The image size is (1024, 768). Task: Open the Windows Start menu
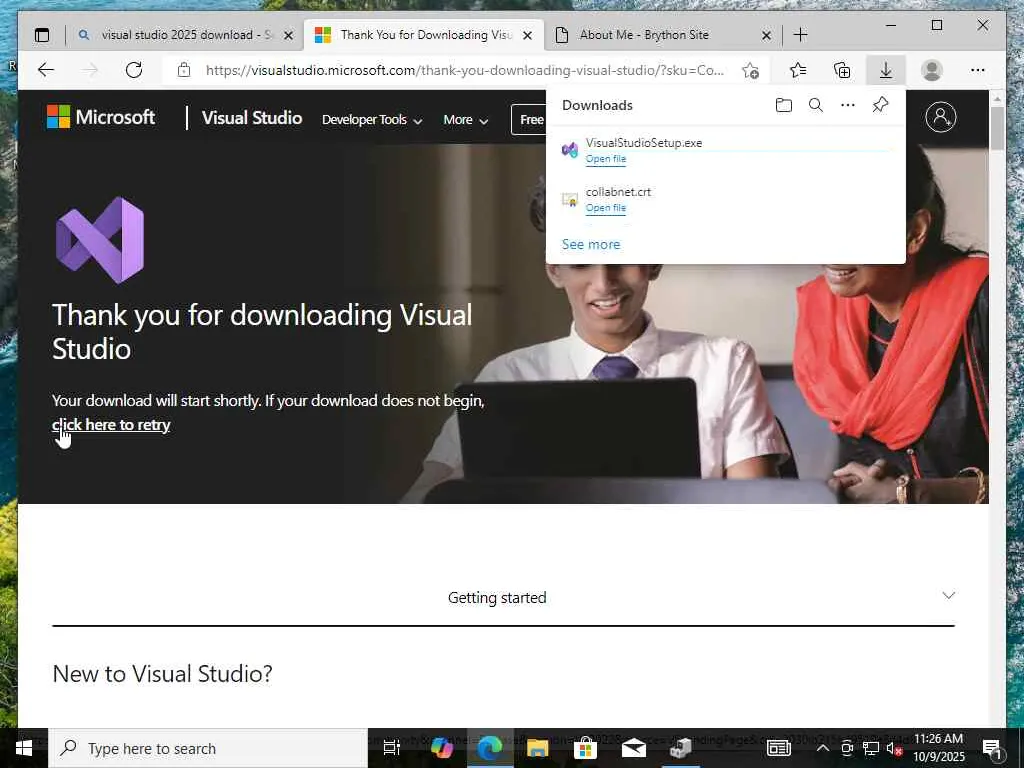[x=24, y=748]
